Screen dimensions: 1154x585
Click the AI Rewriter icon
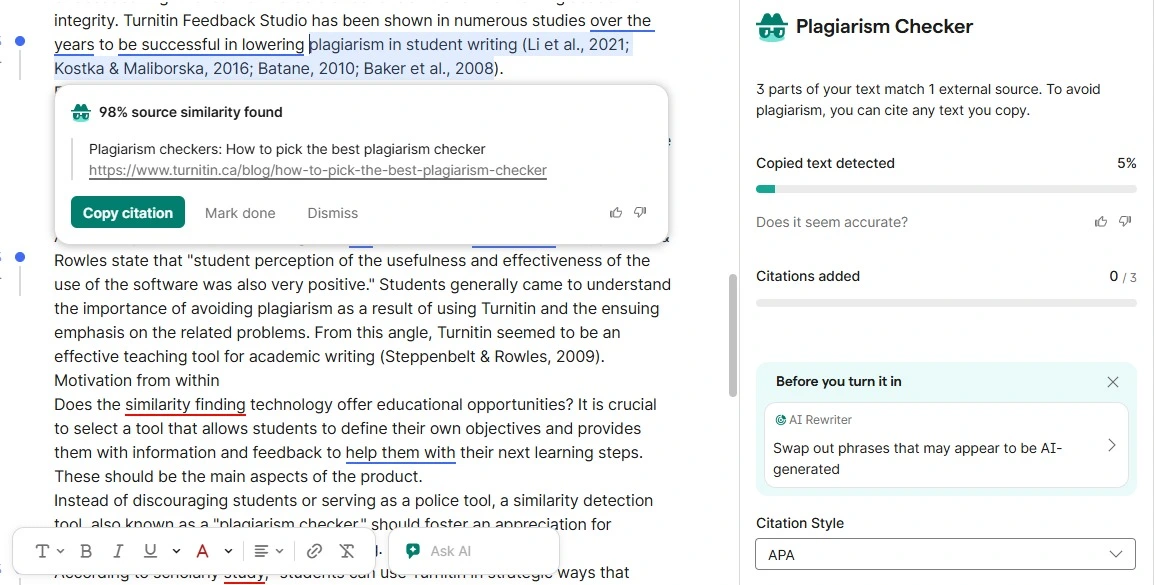click(x=780, y=420)
